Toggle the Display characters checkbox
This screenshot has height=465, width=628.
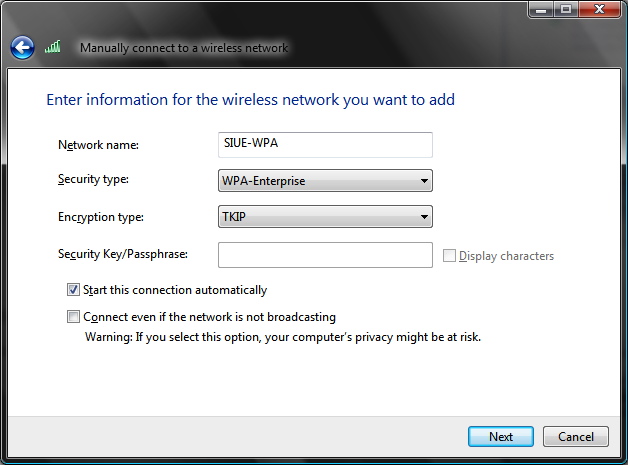tap(450, 256)
